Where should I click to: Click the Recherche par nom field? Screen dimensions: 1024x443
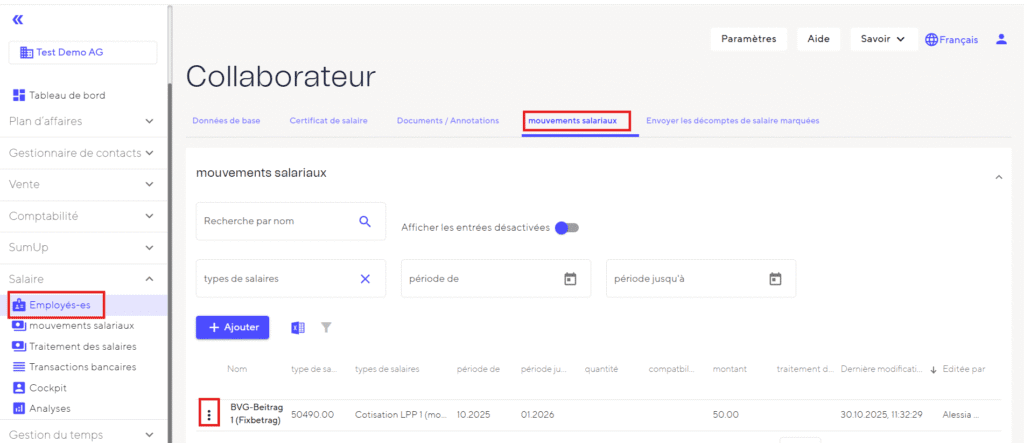275,221
